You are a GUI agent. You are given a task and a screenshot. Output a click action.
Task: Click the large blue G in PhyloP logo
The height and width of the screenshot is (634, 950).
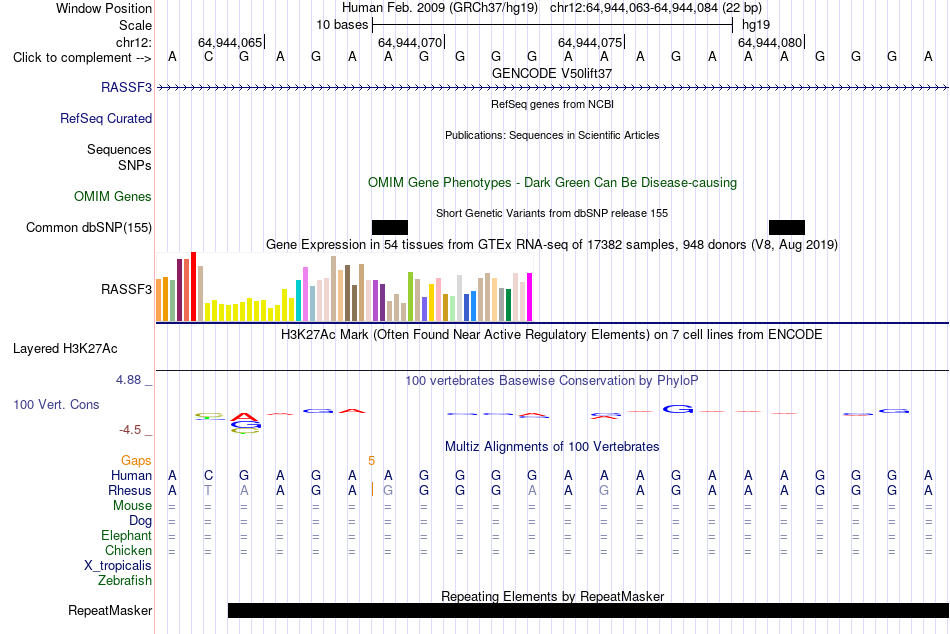pyautogui.click(x=677, y=409)
